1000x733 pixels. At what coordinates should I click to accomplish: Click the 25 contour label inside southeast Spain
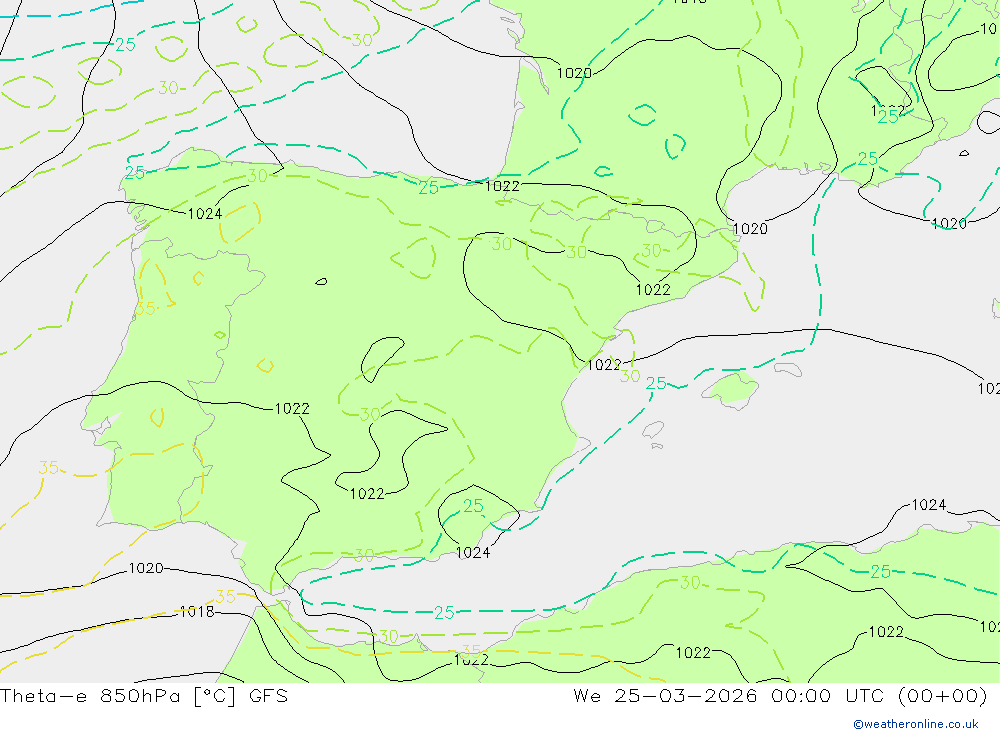point(473,506)
